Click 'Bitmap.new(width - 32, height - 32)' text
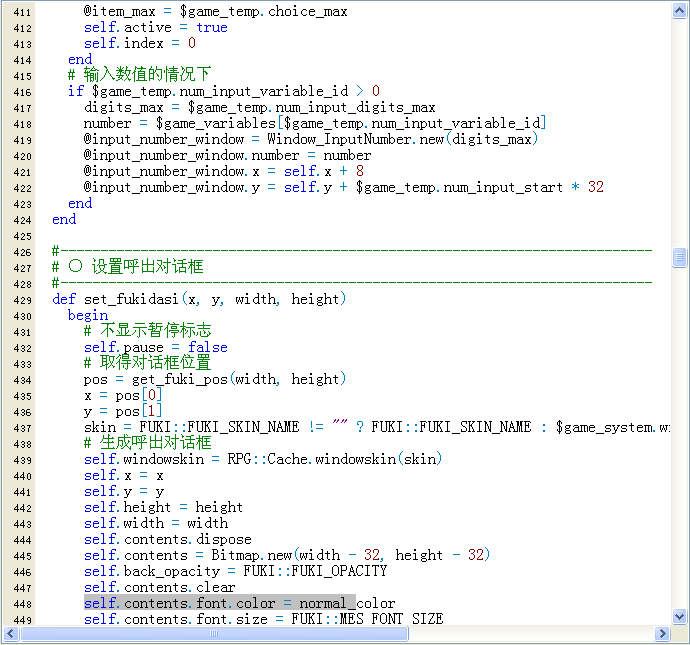The height and width of the screenshot is (645, 690). [350, 555]
